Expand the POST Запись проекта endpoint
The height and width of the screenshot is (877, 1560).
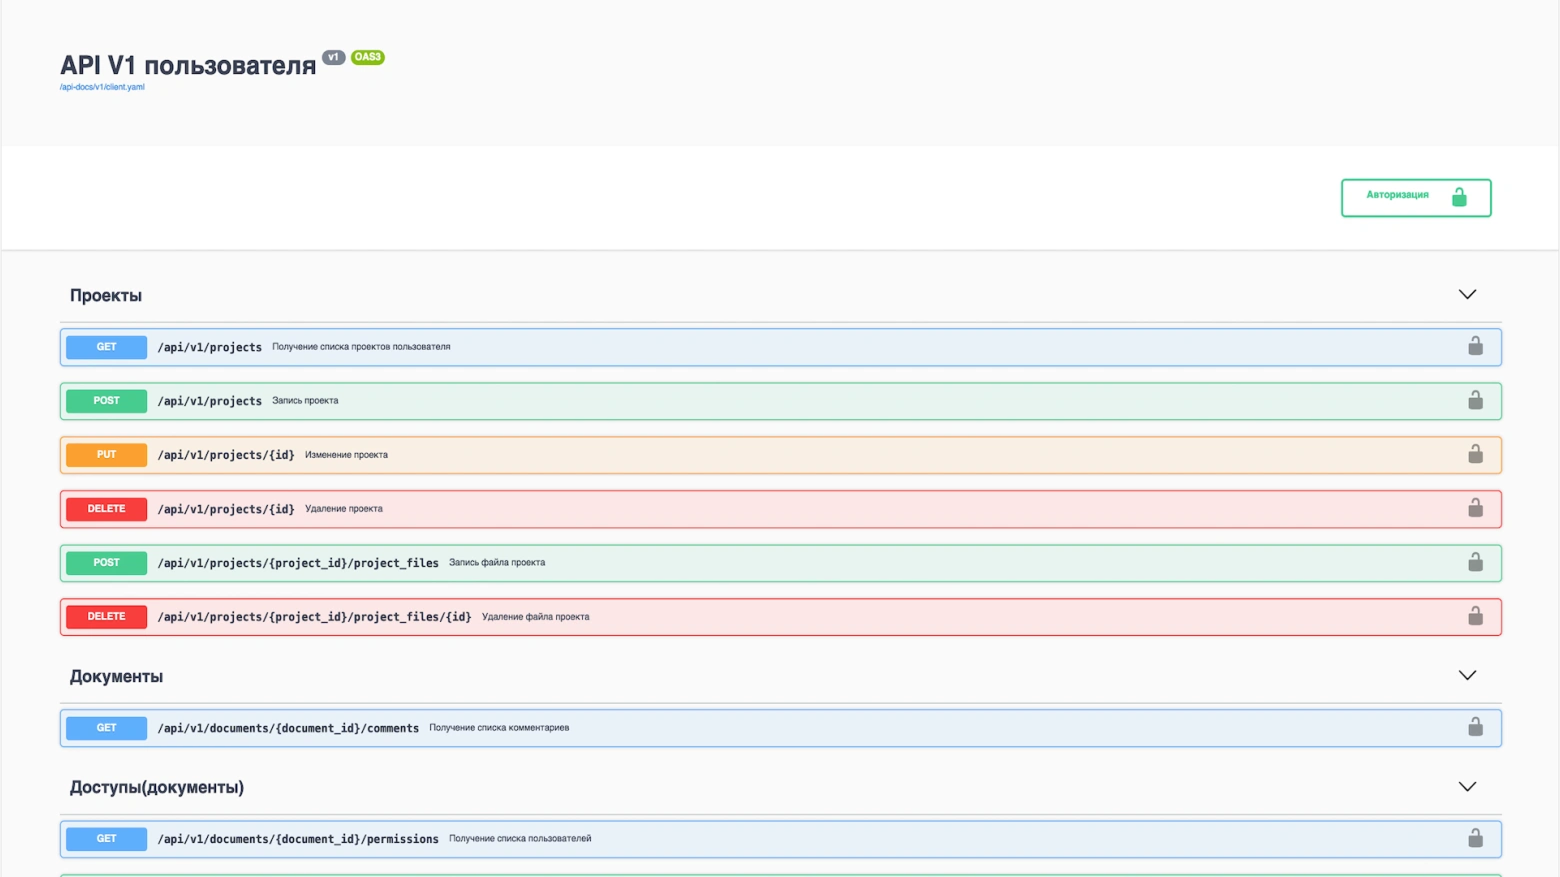click(x=305, y=401)
